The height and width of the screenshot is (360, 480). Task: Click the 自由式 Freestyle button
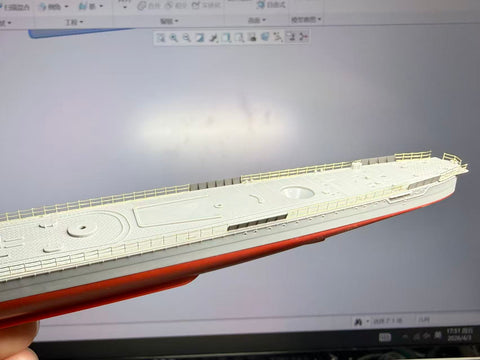click(x=271, y=5)
